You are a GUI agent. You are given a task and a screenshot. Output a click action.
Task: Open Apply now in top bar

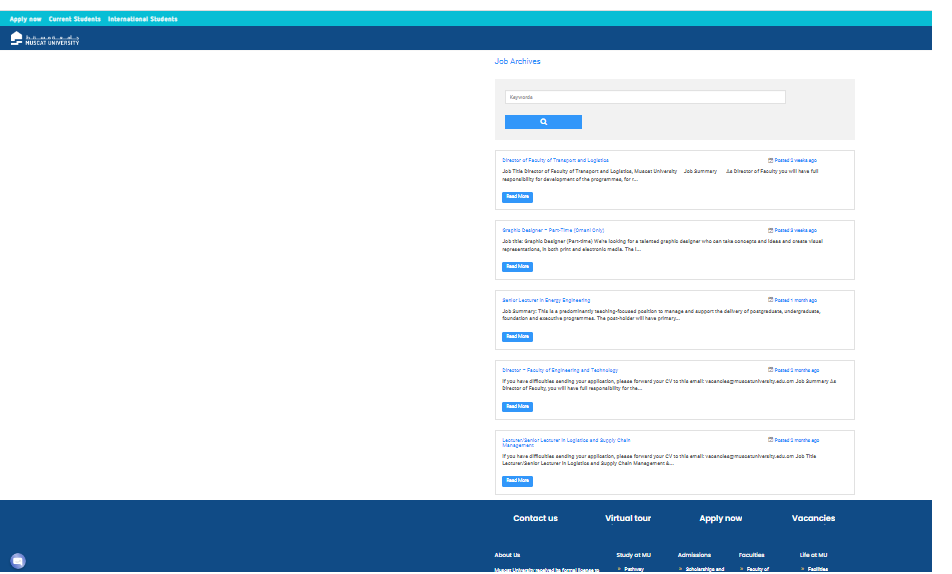(x=26, y=19)
